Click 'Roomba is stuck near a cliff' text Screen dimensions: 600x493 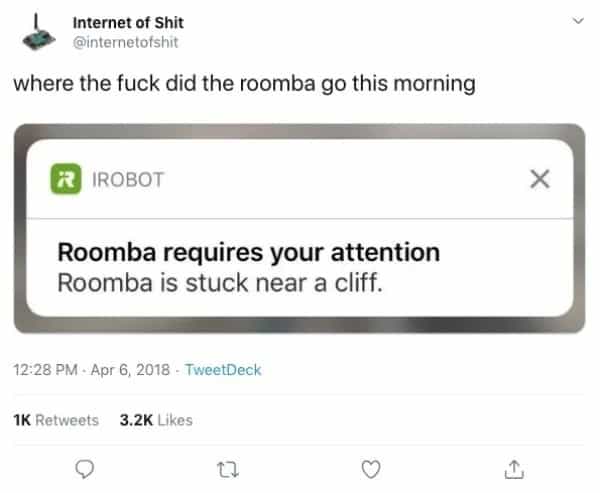pyautogui.click(x=220, y=283)
